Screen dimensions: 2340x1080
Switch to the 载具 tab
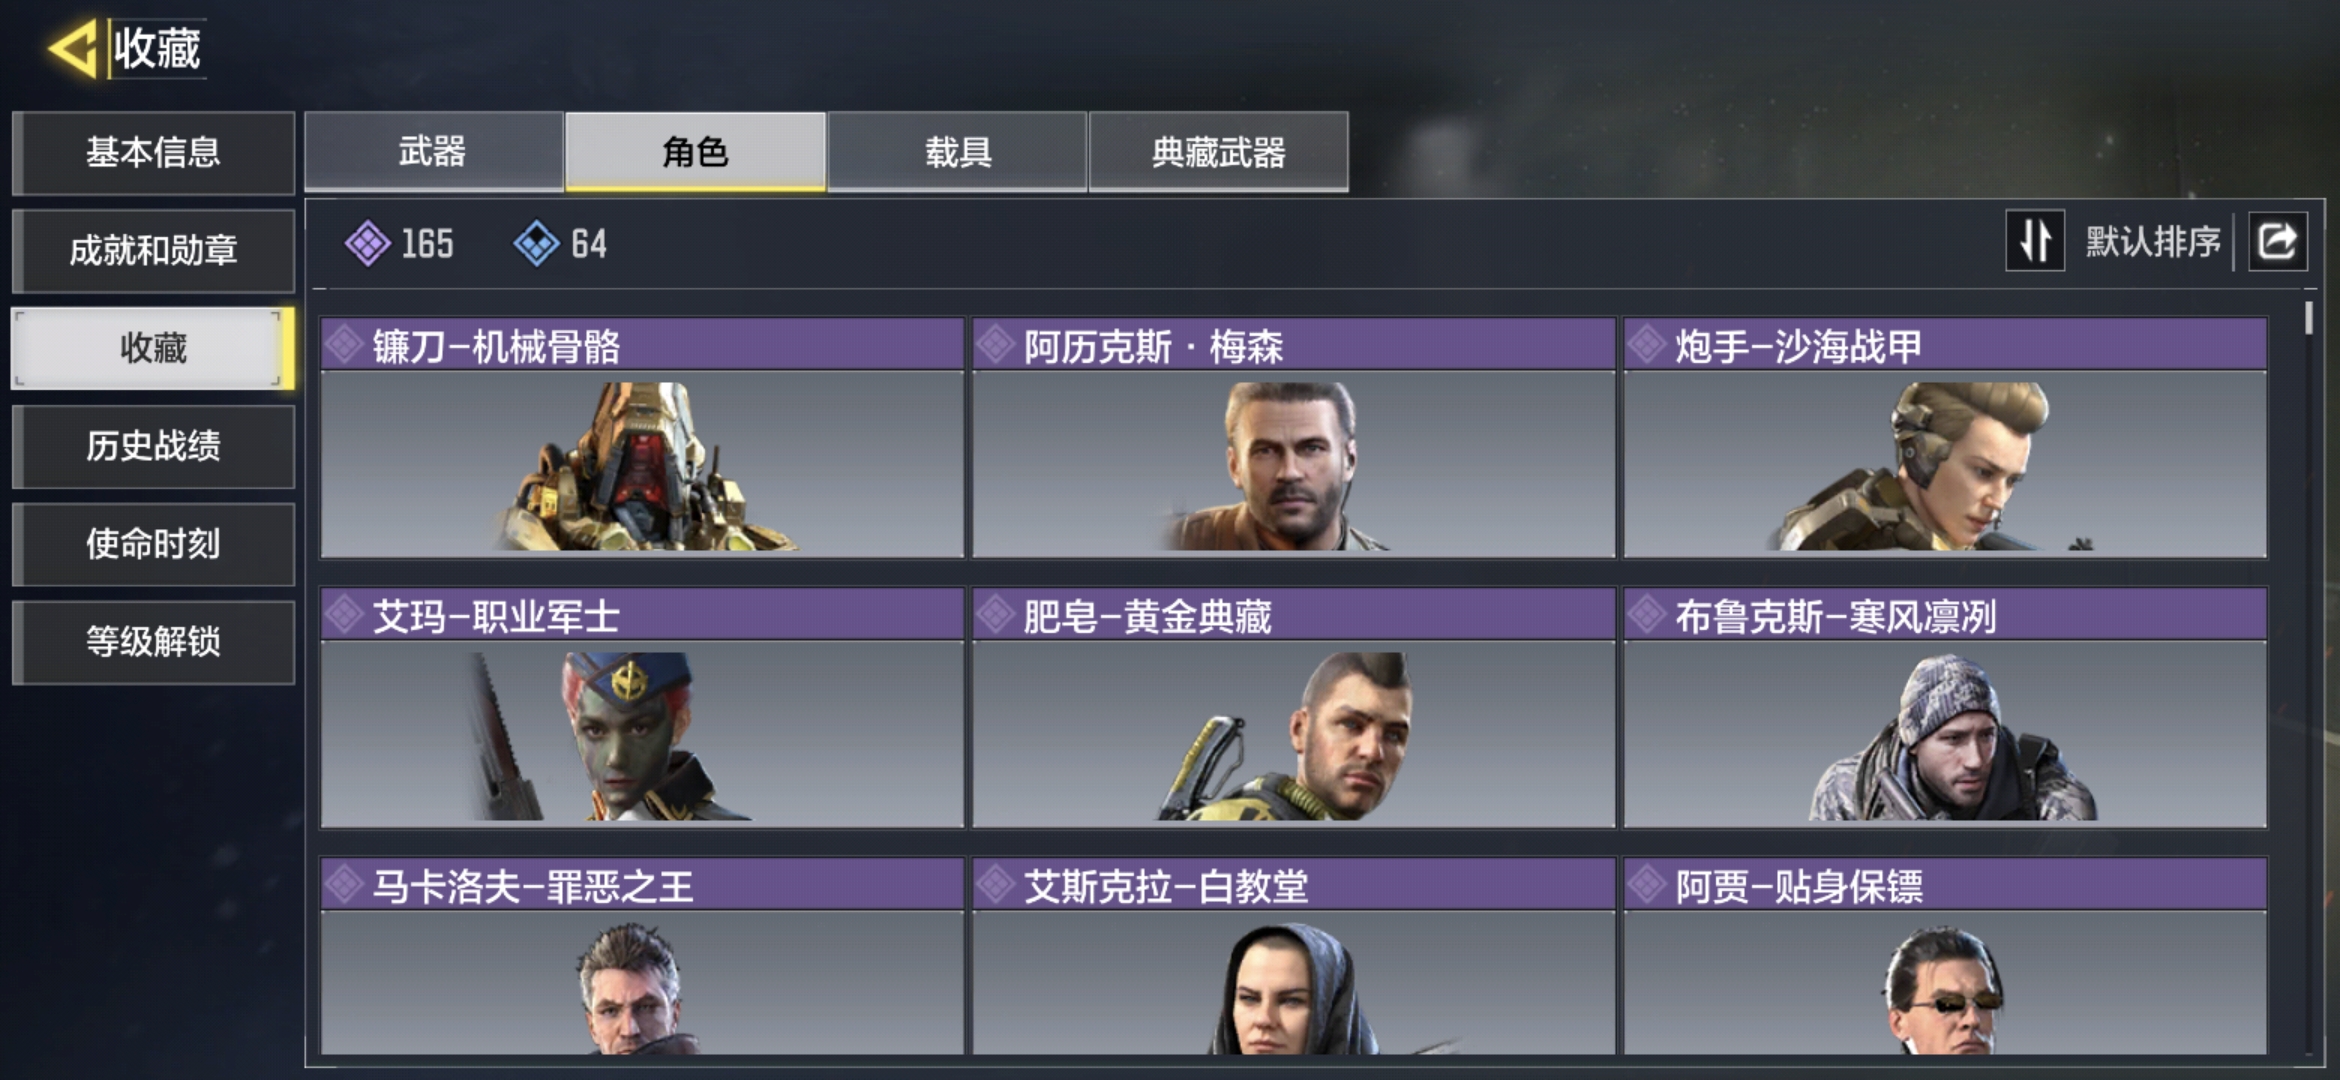pyautogui.click(x=957, y=151)
